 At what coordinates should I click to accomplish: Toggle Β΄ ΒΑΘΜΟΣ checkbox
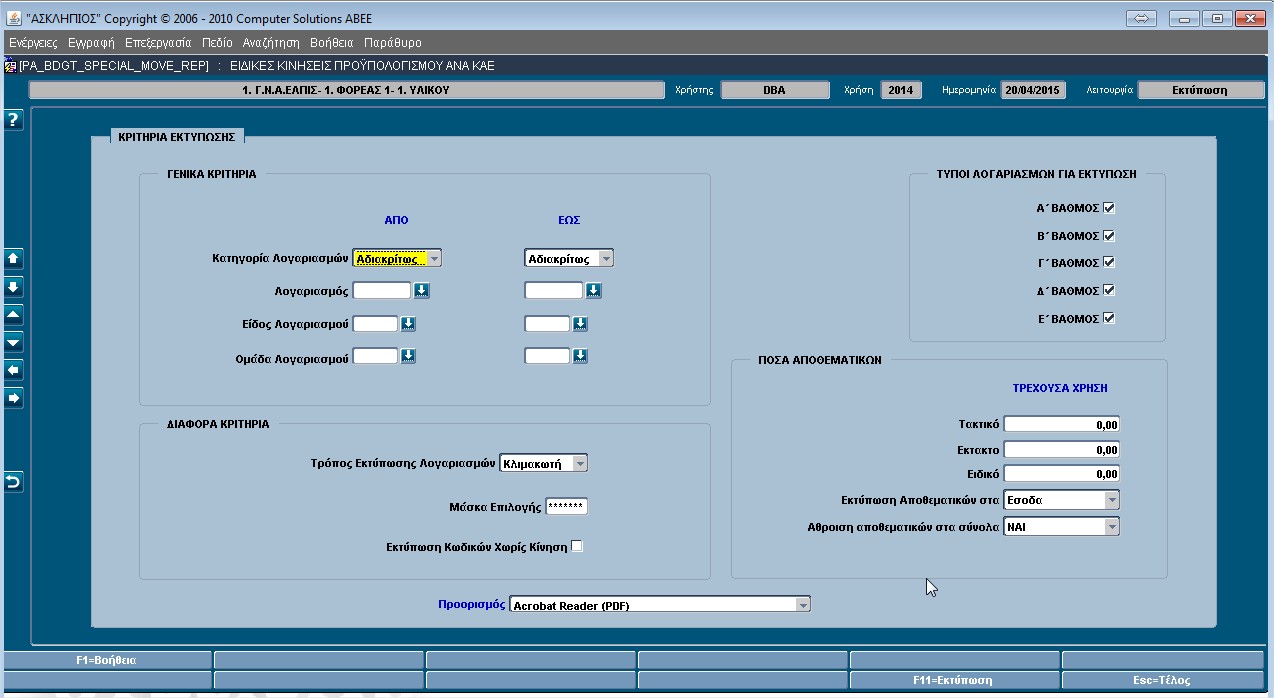pyautogui.click(x=1109, y=236)
